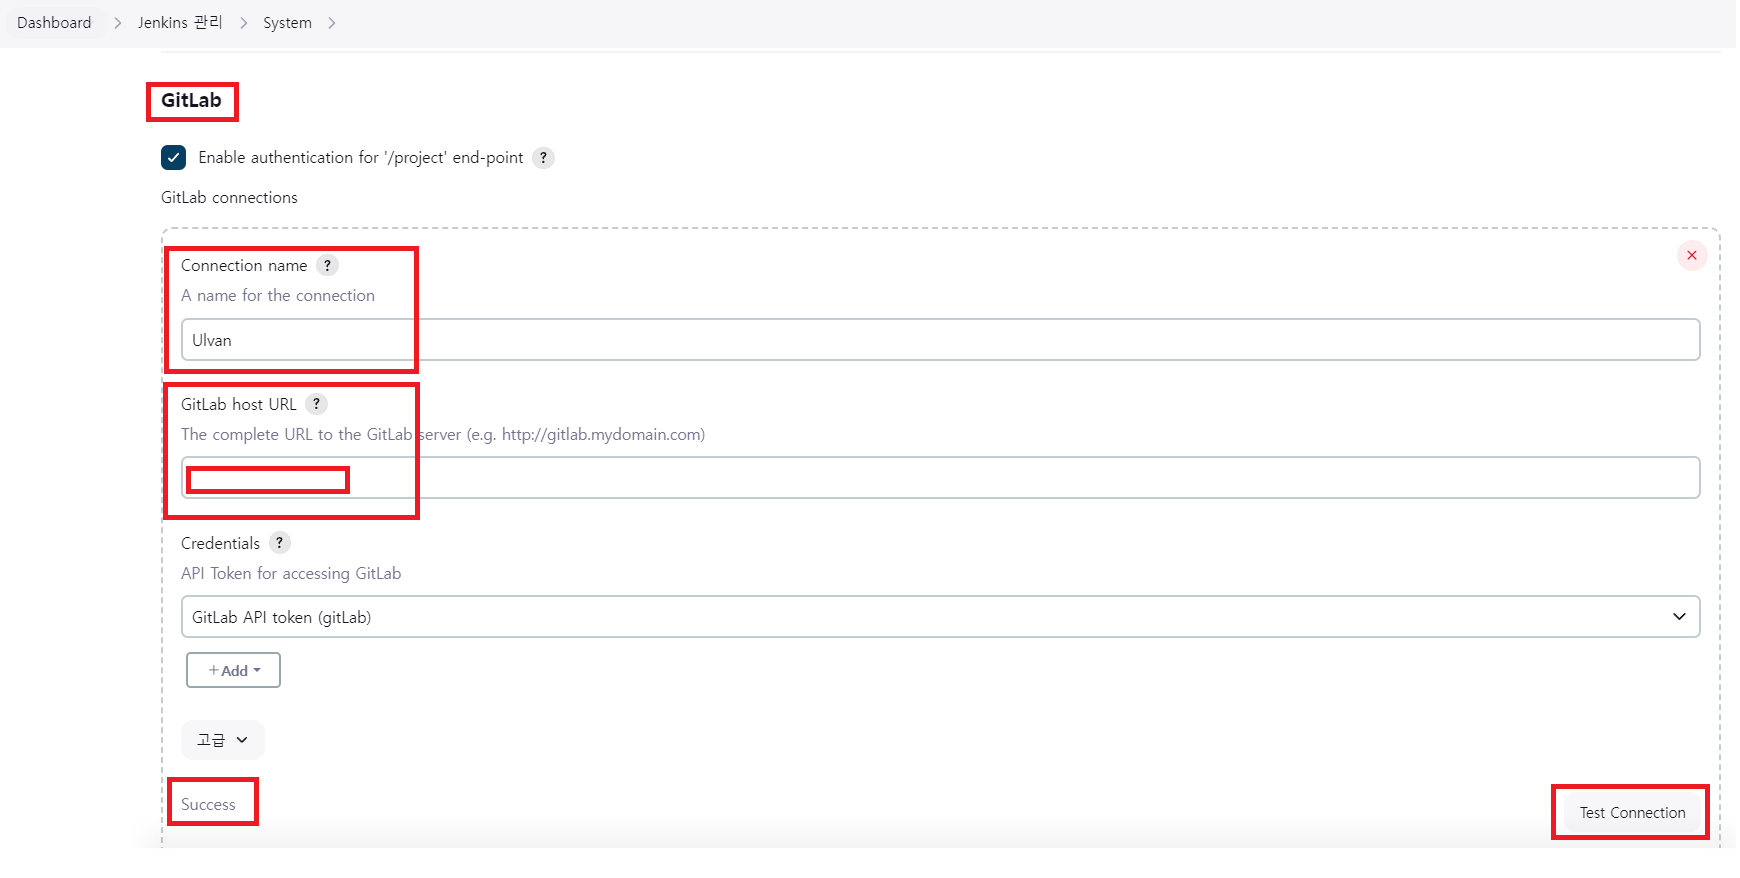
Task: Expand the Add credentials dropdown button
Action: click(233, 670)
